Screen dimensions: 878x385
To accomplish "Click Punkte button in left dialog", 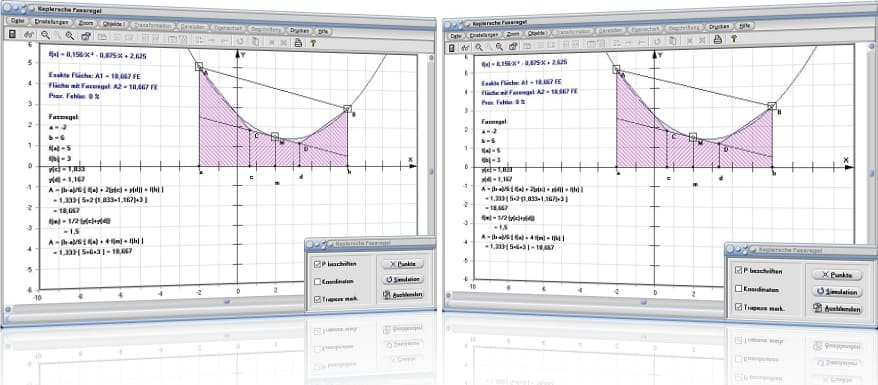I will click(x=403, y=263).
